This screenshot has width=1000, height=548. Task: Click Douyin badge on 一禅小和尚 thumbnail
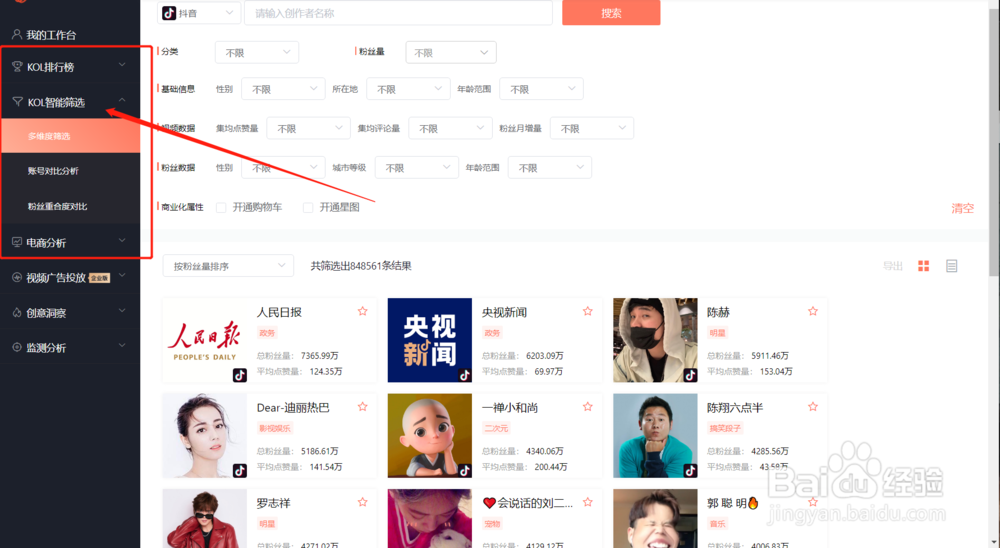click(464, 470)
